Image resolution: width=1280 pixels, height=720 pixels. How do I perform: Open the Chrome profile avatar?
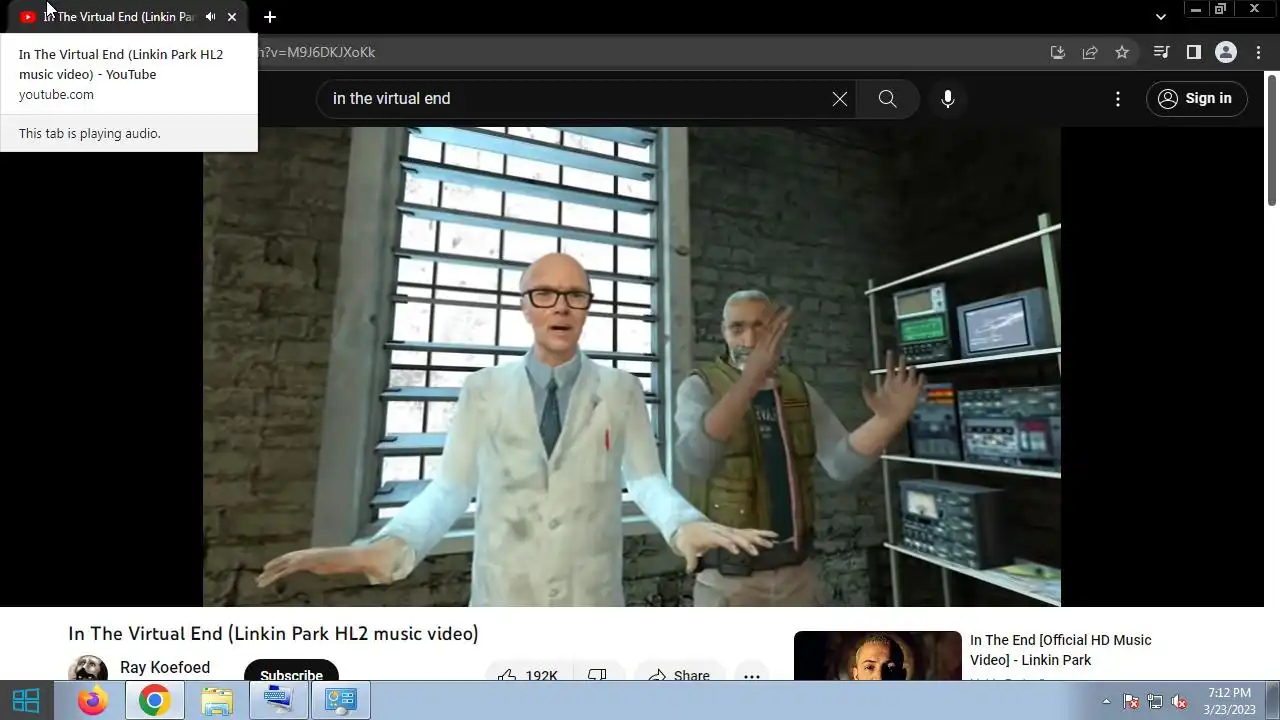point(1226,52)
